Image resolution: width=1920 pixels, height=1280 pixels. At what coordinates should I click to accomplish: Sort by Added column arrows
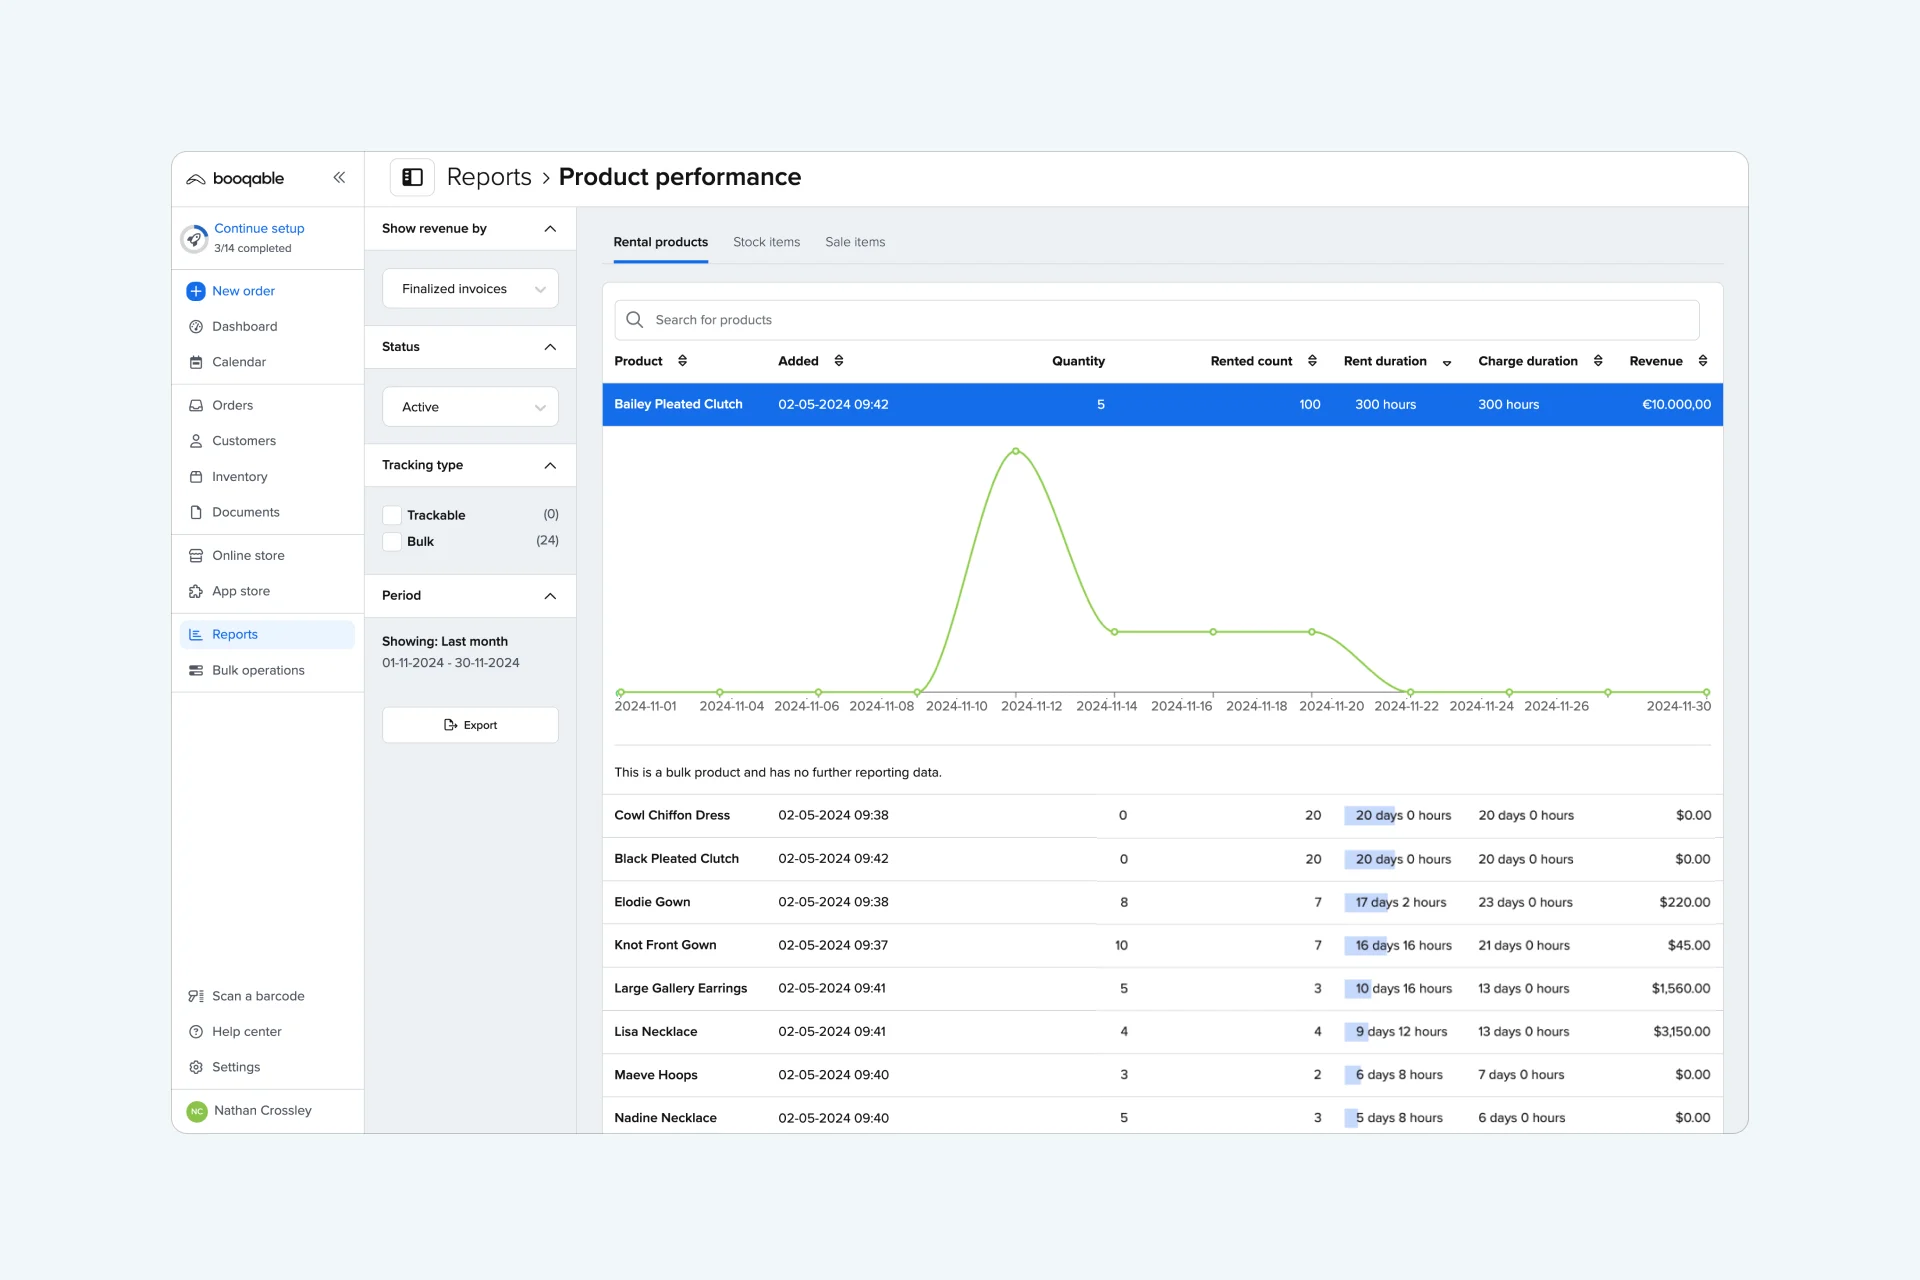839,361
